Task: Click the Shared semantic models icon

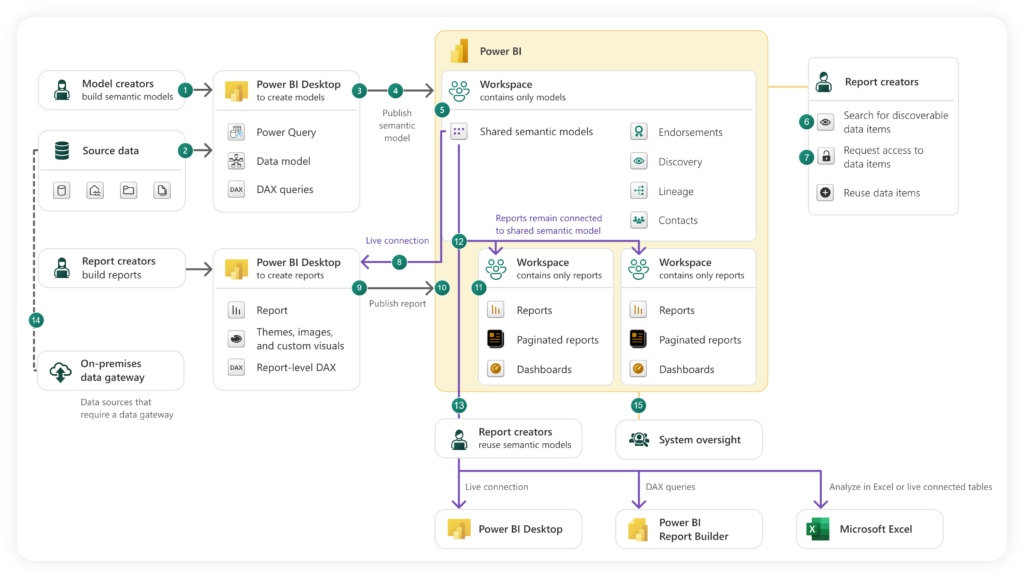Action: (x=458, y=131)
